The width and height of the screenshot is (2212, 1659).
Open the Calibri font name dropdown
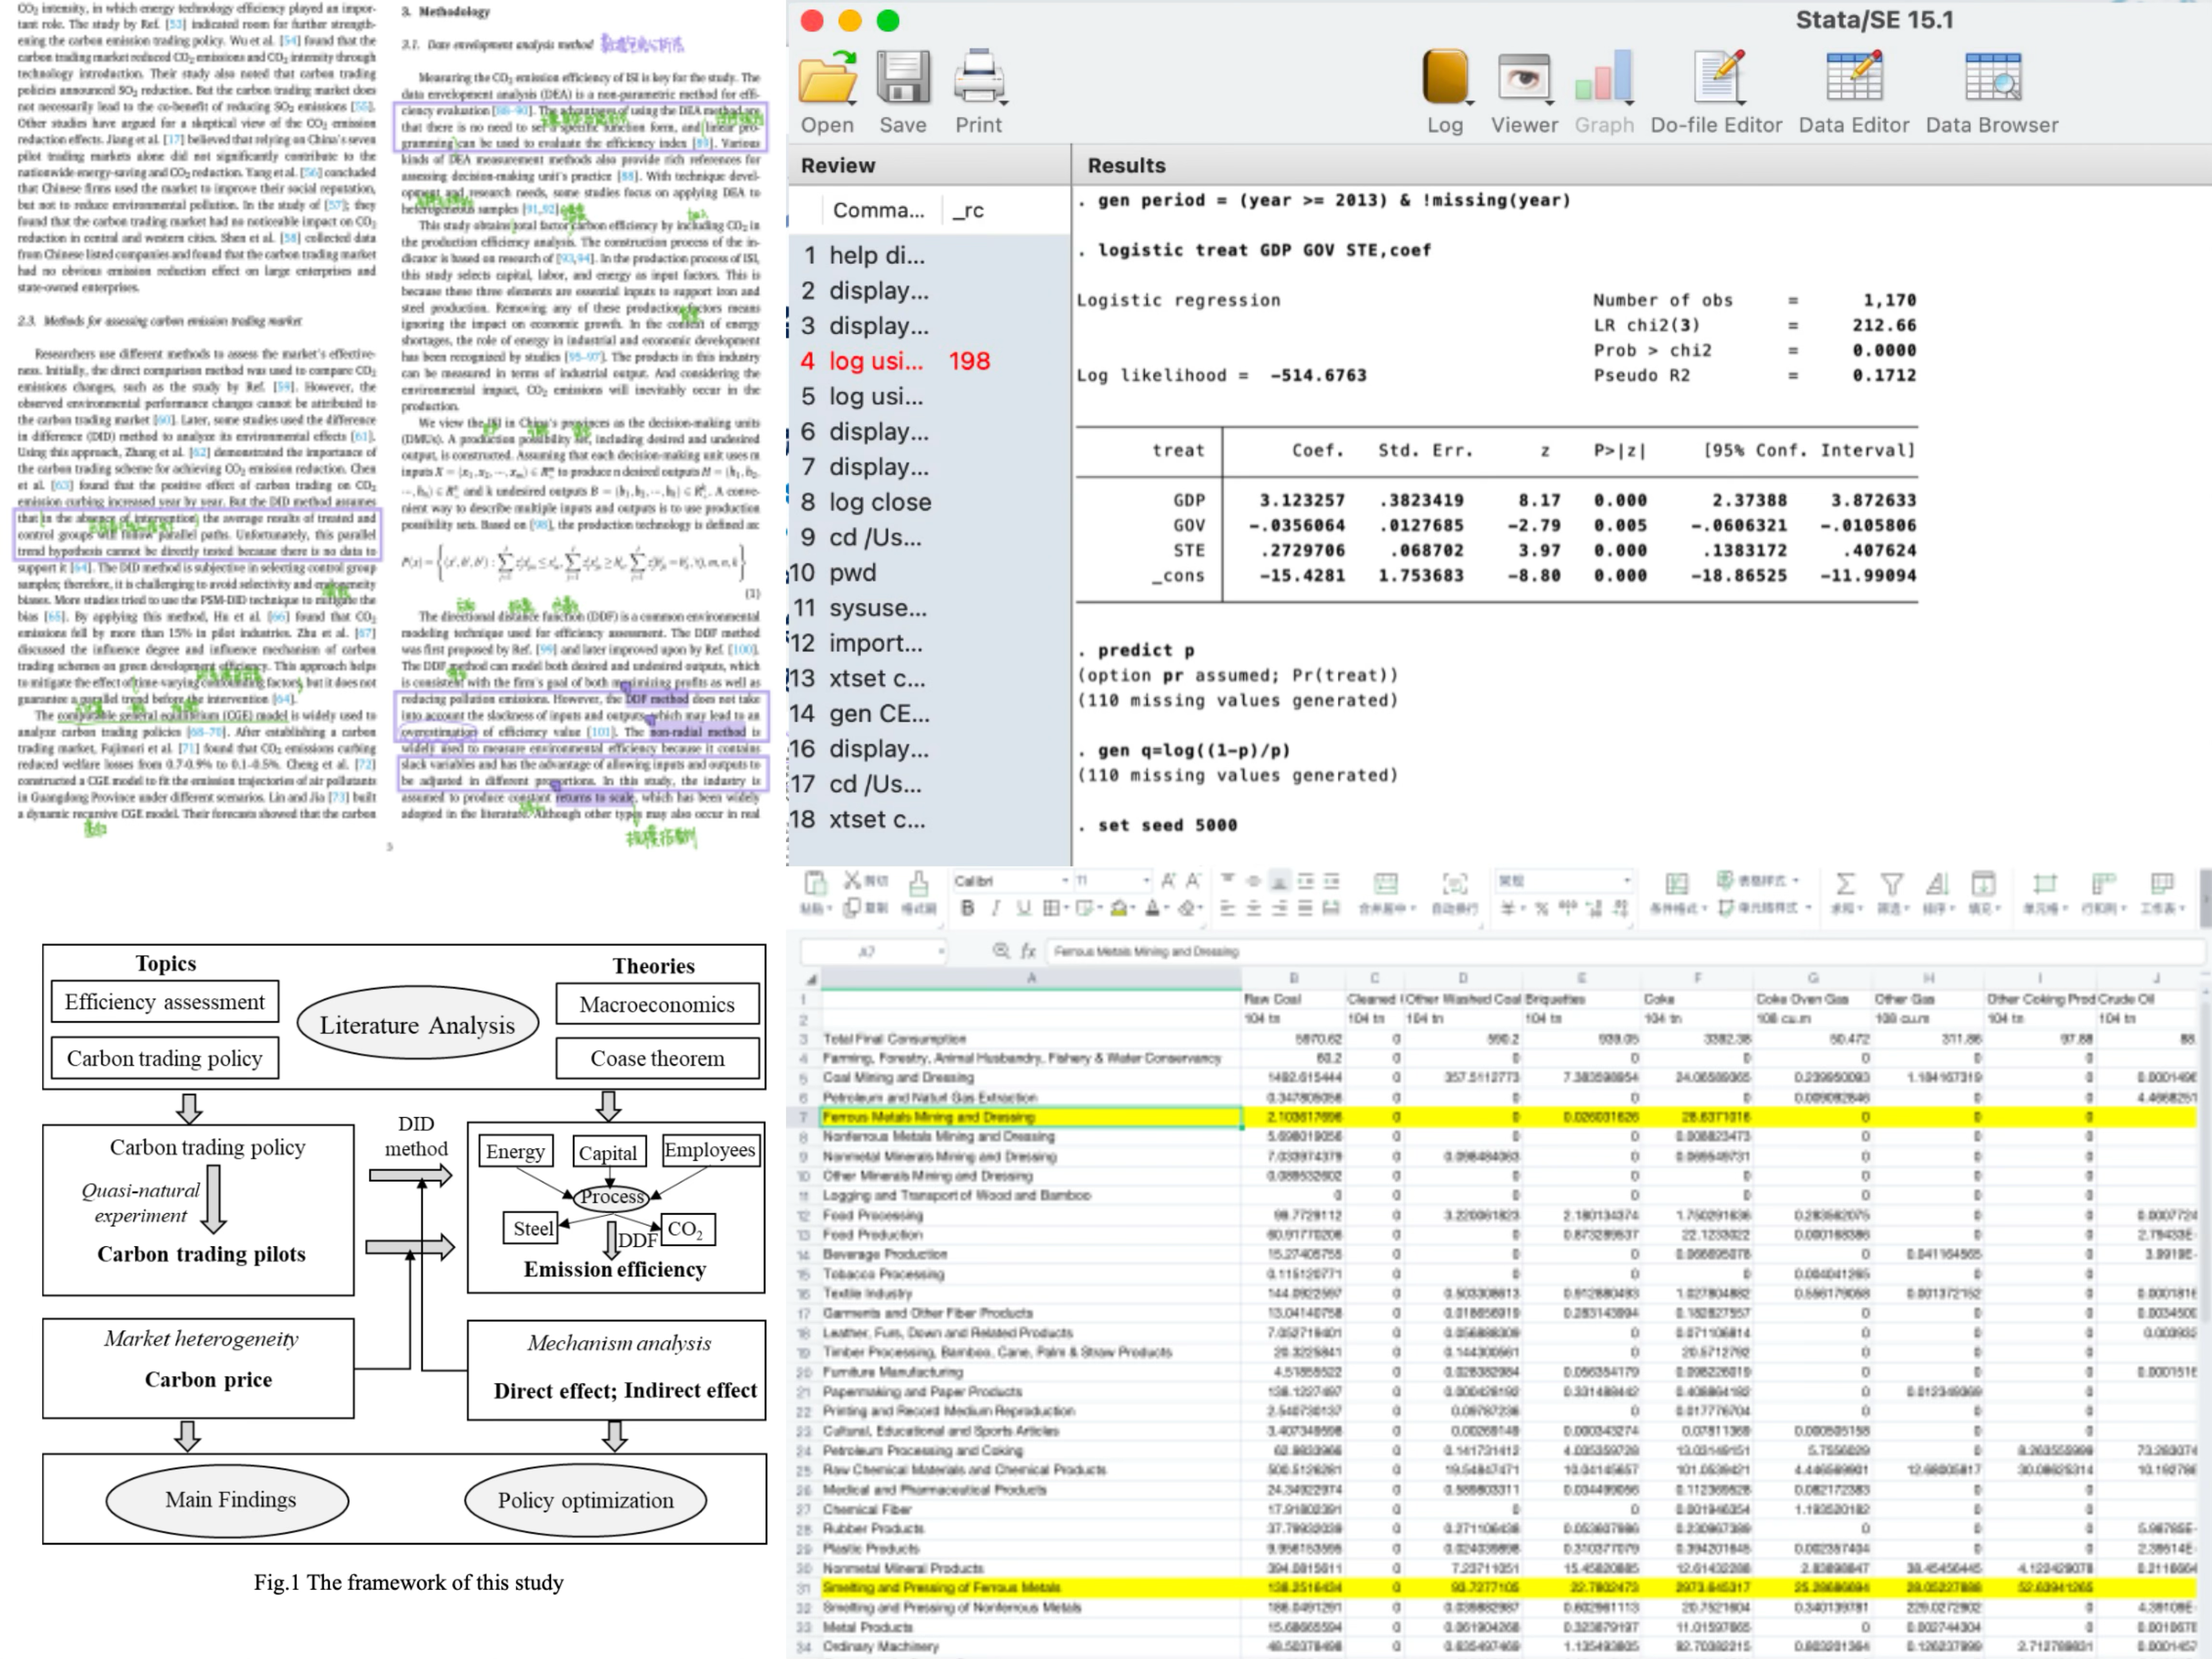[x=1065, y=881]
